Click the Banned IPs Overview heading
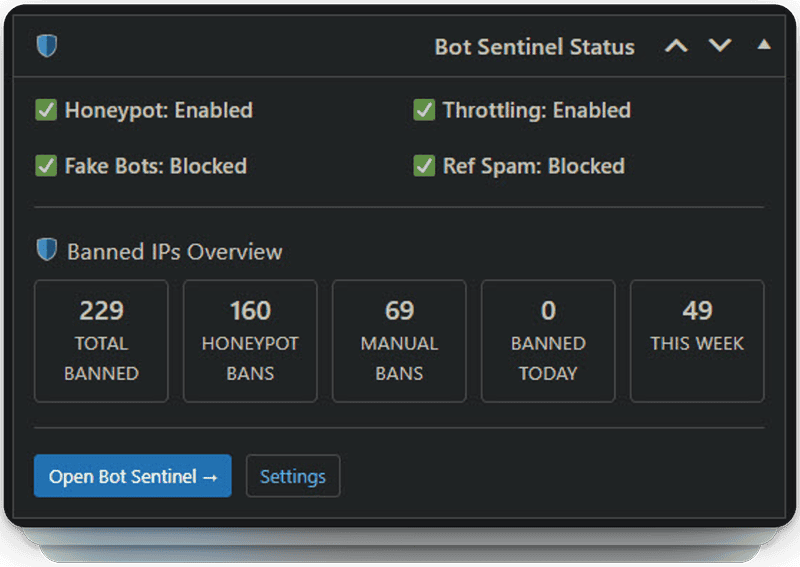 (174, 252)
